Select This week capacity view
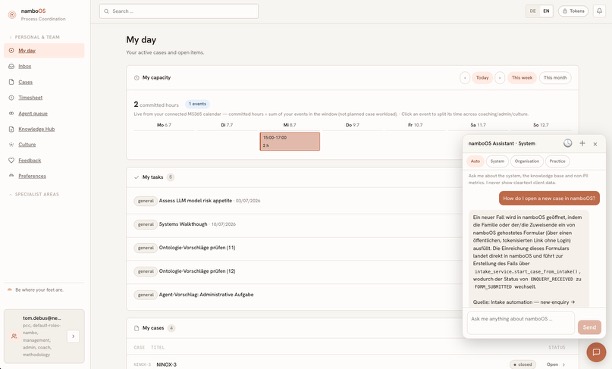This screenshot has height=369, width=612. (522, 78)
